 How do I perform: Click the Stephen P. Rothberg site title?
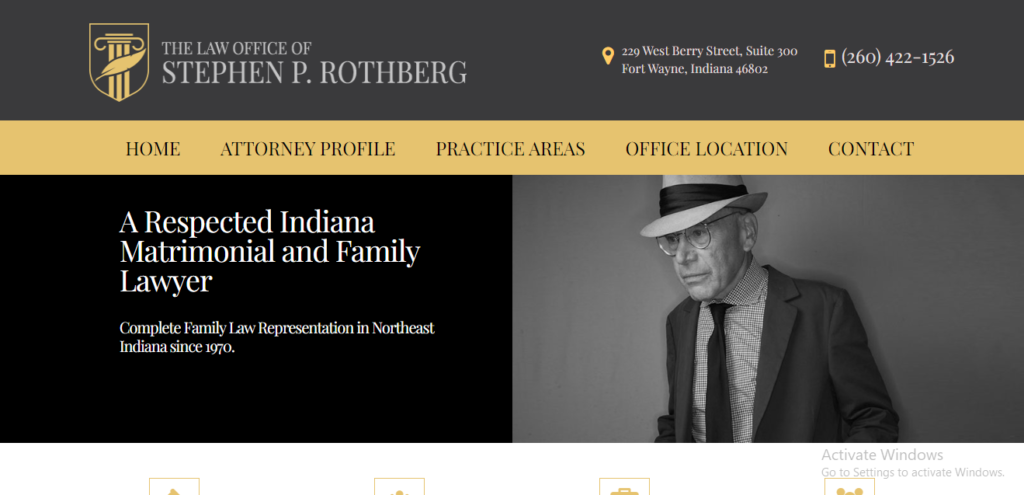coord(314,73)
